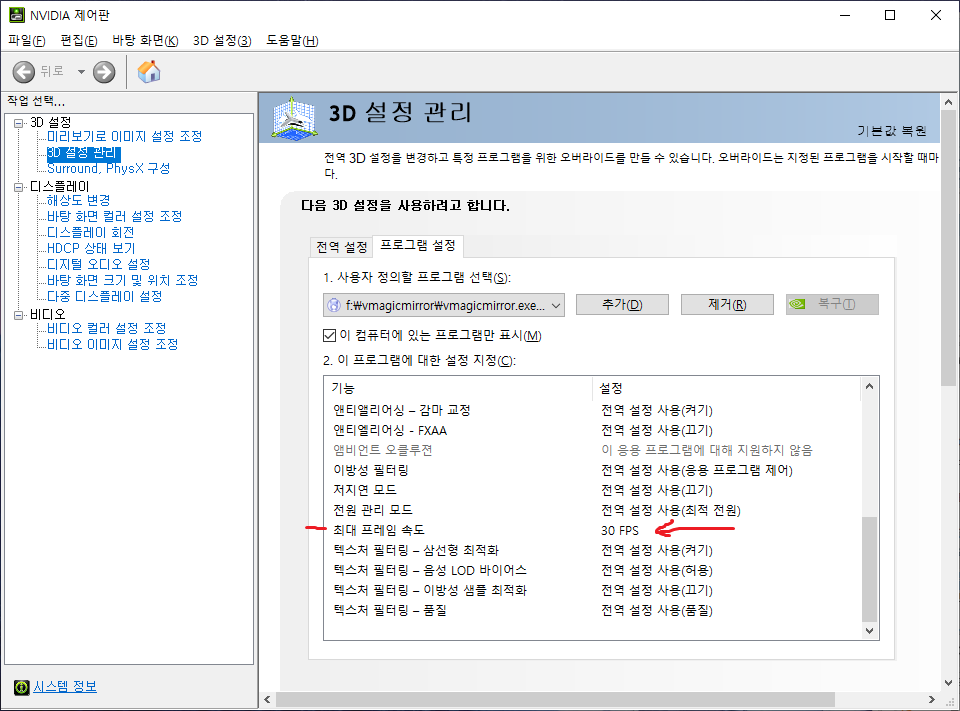
Task: Select 바탕 화면 크기 및 위치 조정 item
Action: (122, 280)
